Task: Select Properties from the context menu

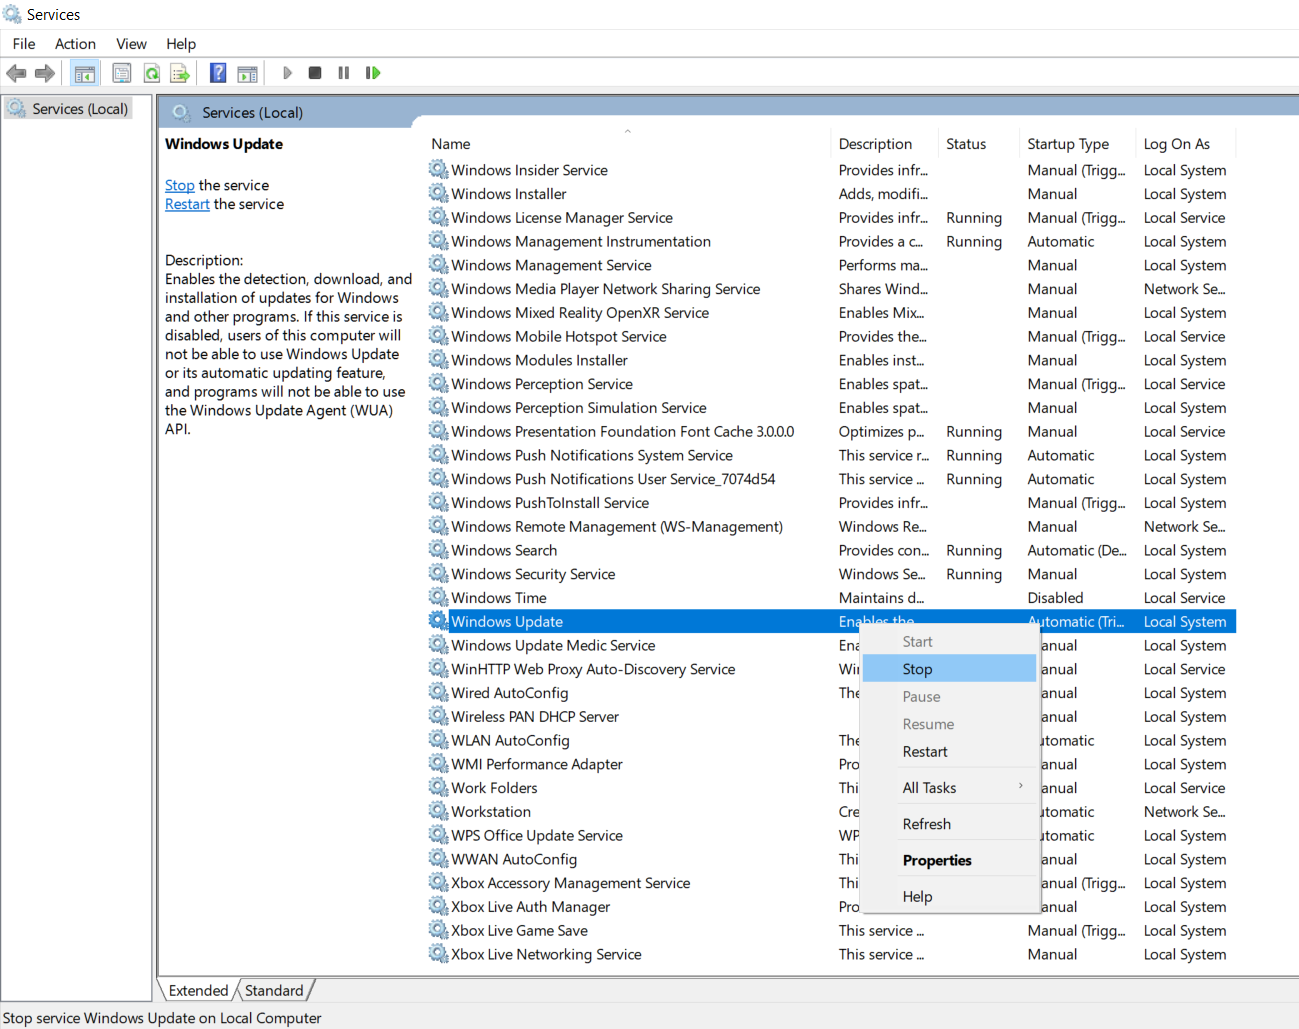Action: 937,861
